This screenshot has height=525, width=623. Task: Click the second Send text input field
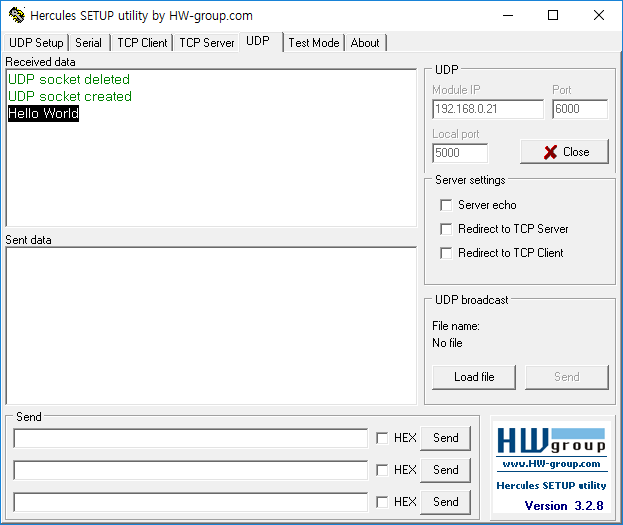point(191,470)
